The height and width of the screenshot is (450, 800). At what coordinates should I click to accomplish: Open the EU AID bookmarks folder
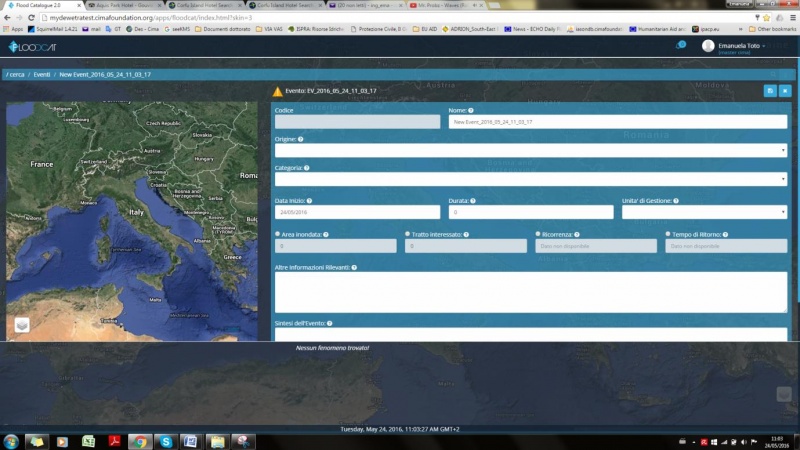point(424,29)
